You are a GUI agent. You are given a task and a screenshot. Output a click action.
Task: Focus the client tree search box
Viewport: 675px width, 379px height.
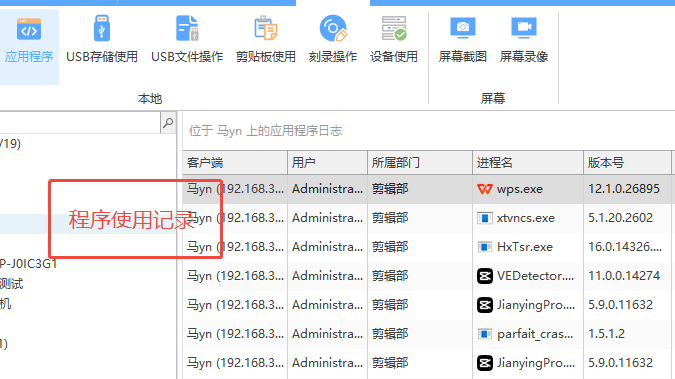tap(80, 123)
